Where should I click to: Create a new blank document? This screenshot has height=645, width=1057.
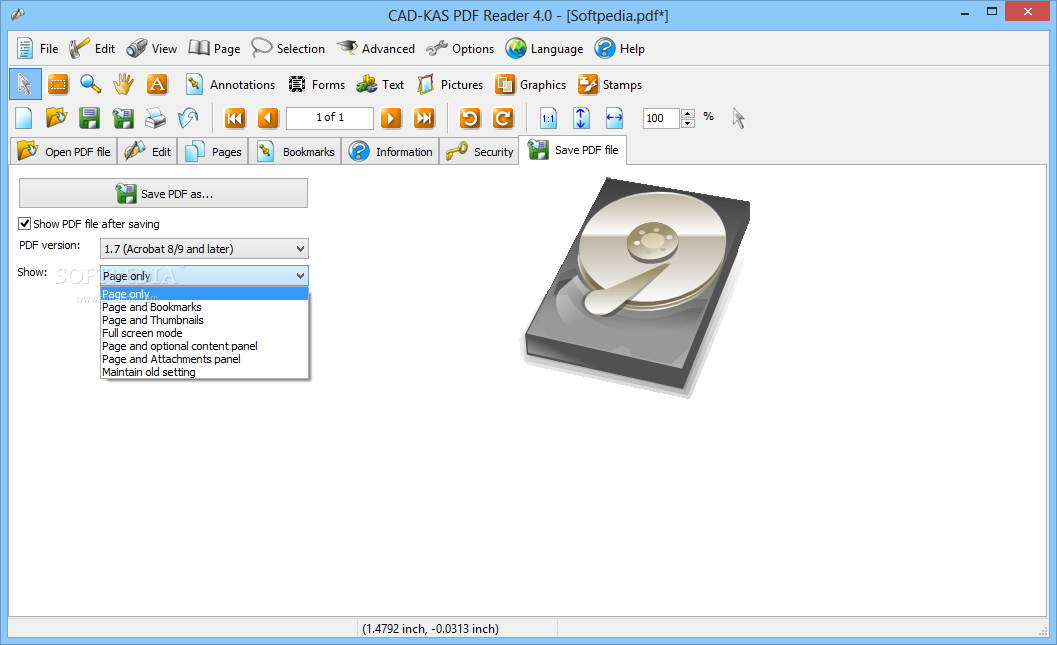click(x=24, y=119)
